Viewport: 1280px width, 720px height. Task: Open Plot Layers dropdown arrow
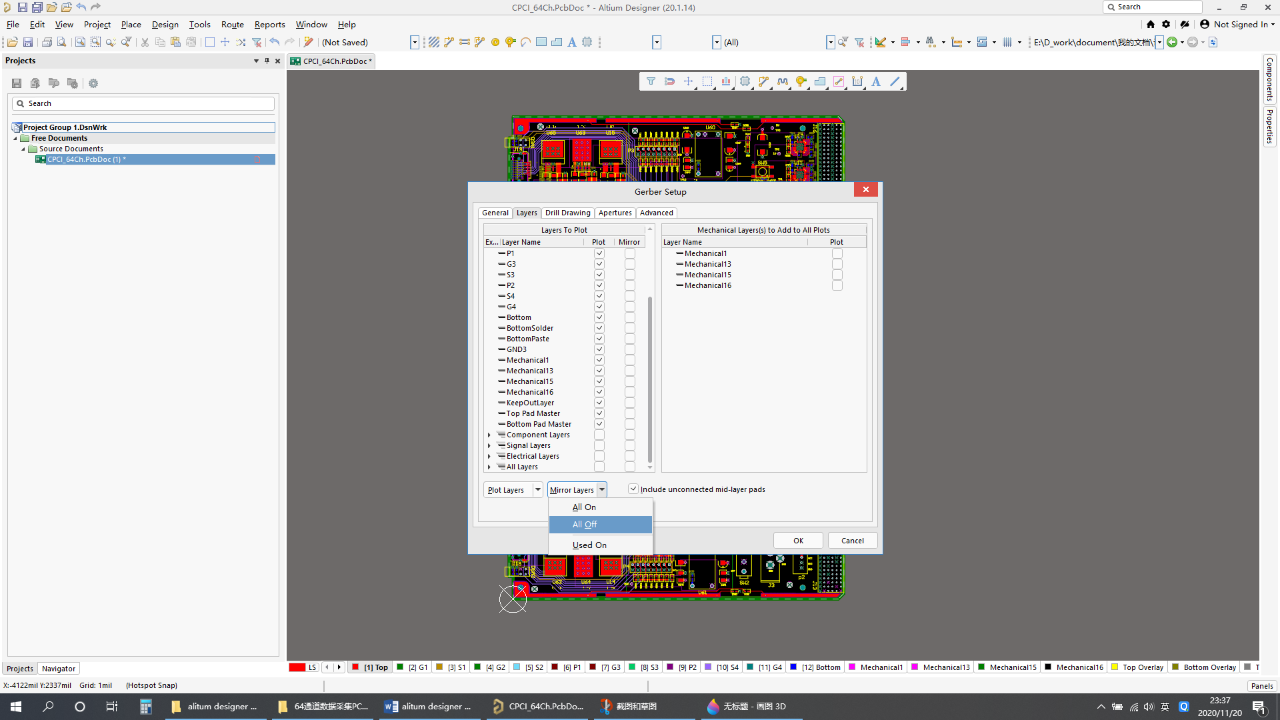click(x=537, y=490)
